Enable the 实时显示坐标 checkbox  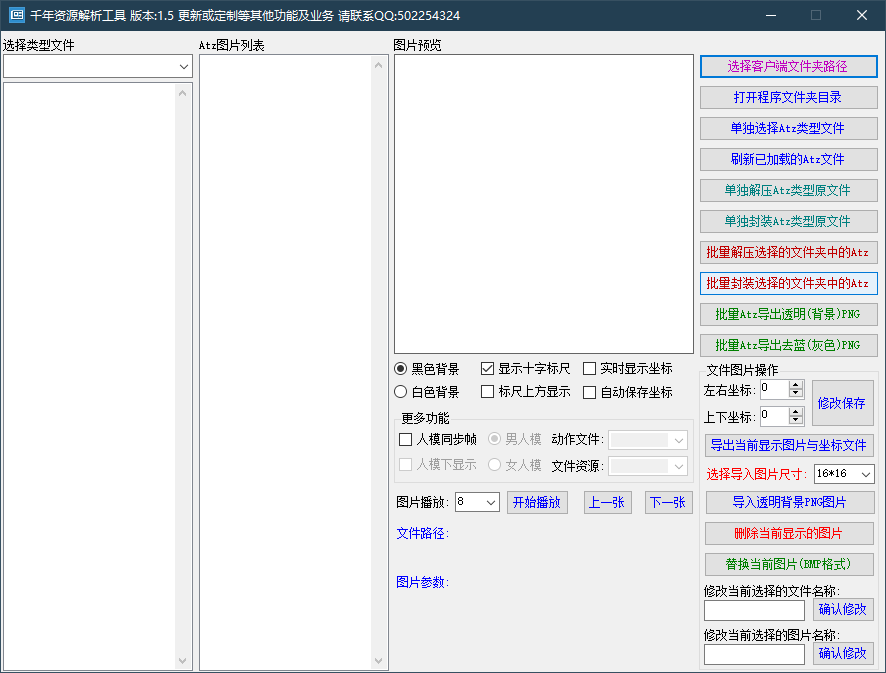pyautogui.click(x=590, y=368)
